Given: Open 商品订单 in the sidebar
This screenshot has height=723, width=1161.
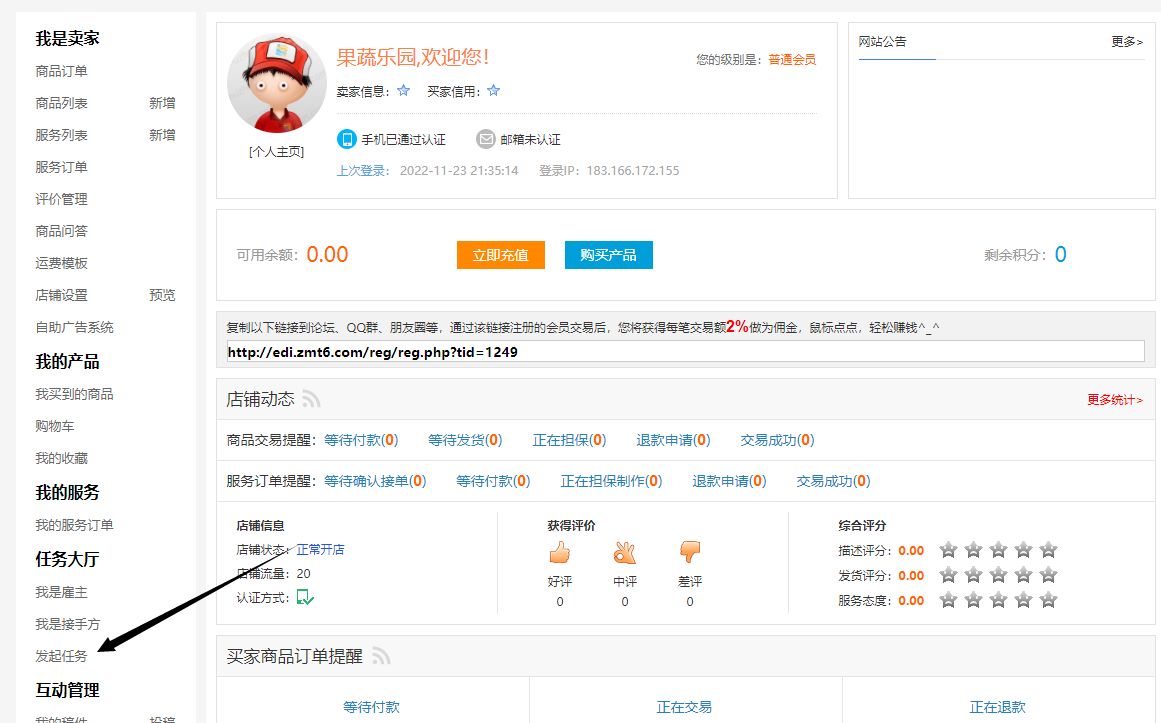Looking at the screenshot, I should 61,71.
